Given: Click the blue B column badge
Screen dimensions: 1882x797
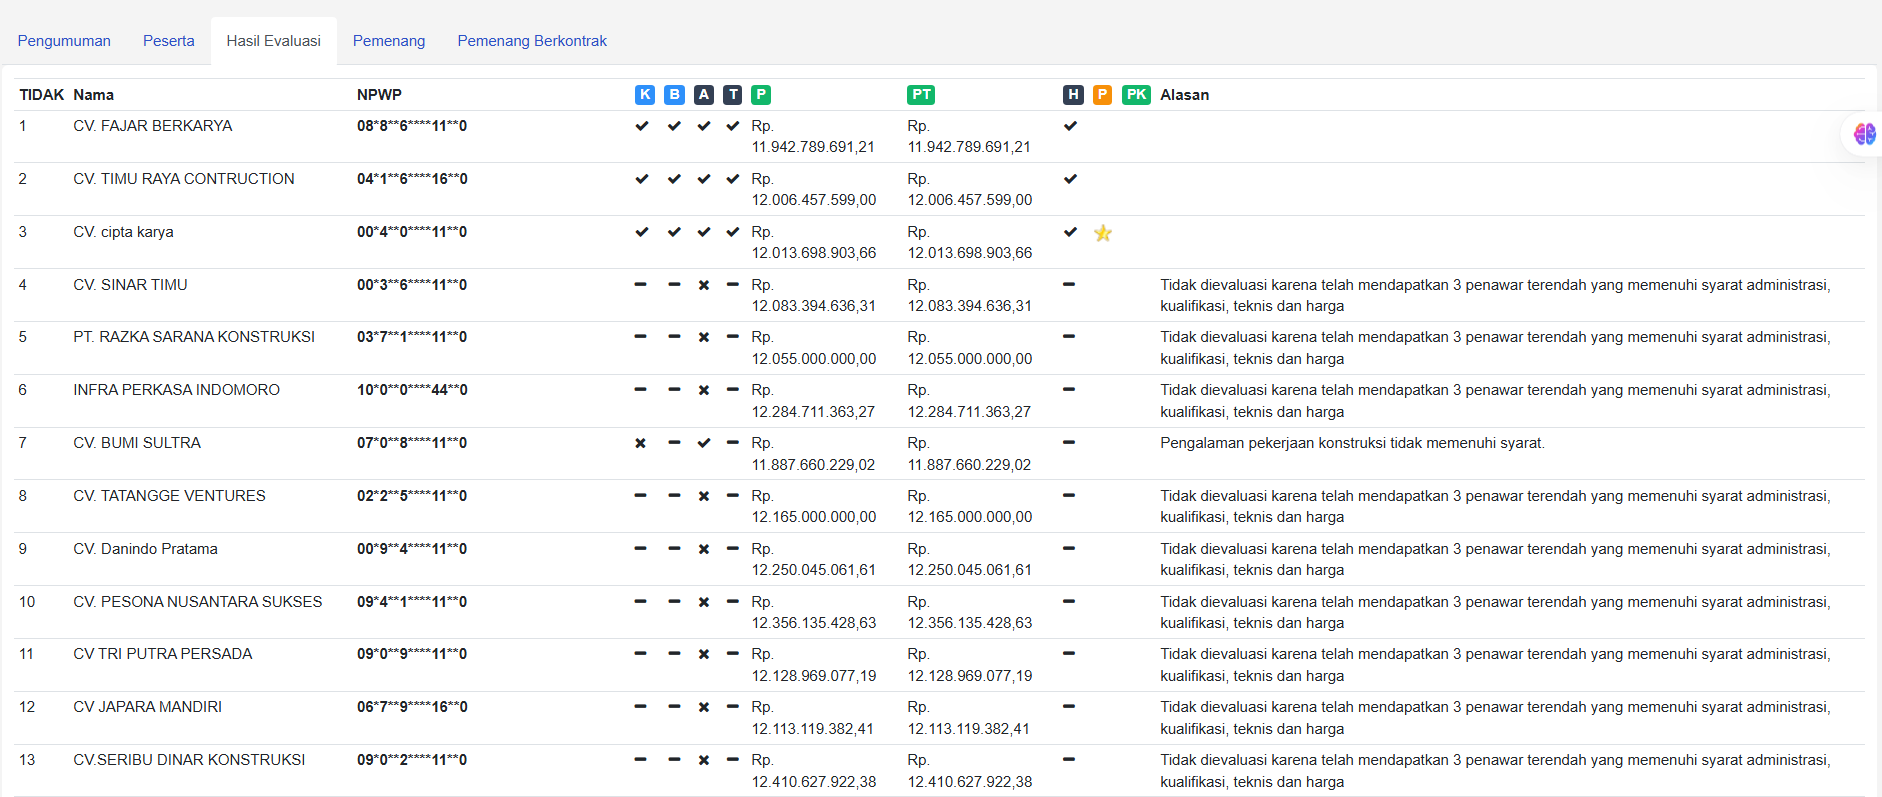Looking at the screenshot, I should (x=675, y=94).
